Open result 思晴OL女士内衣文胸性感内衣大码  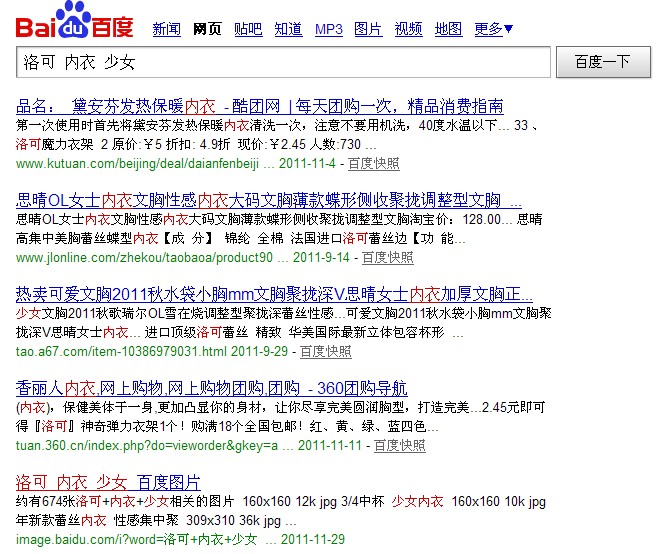click(x=269, y=200)
